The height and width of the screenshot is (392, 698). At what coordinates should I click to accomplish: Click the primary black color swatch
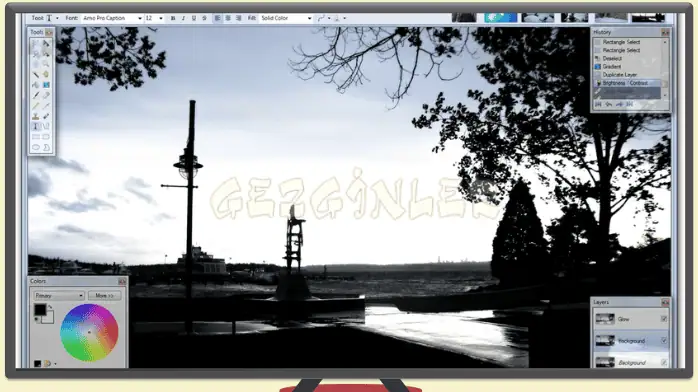pos(40,310)
